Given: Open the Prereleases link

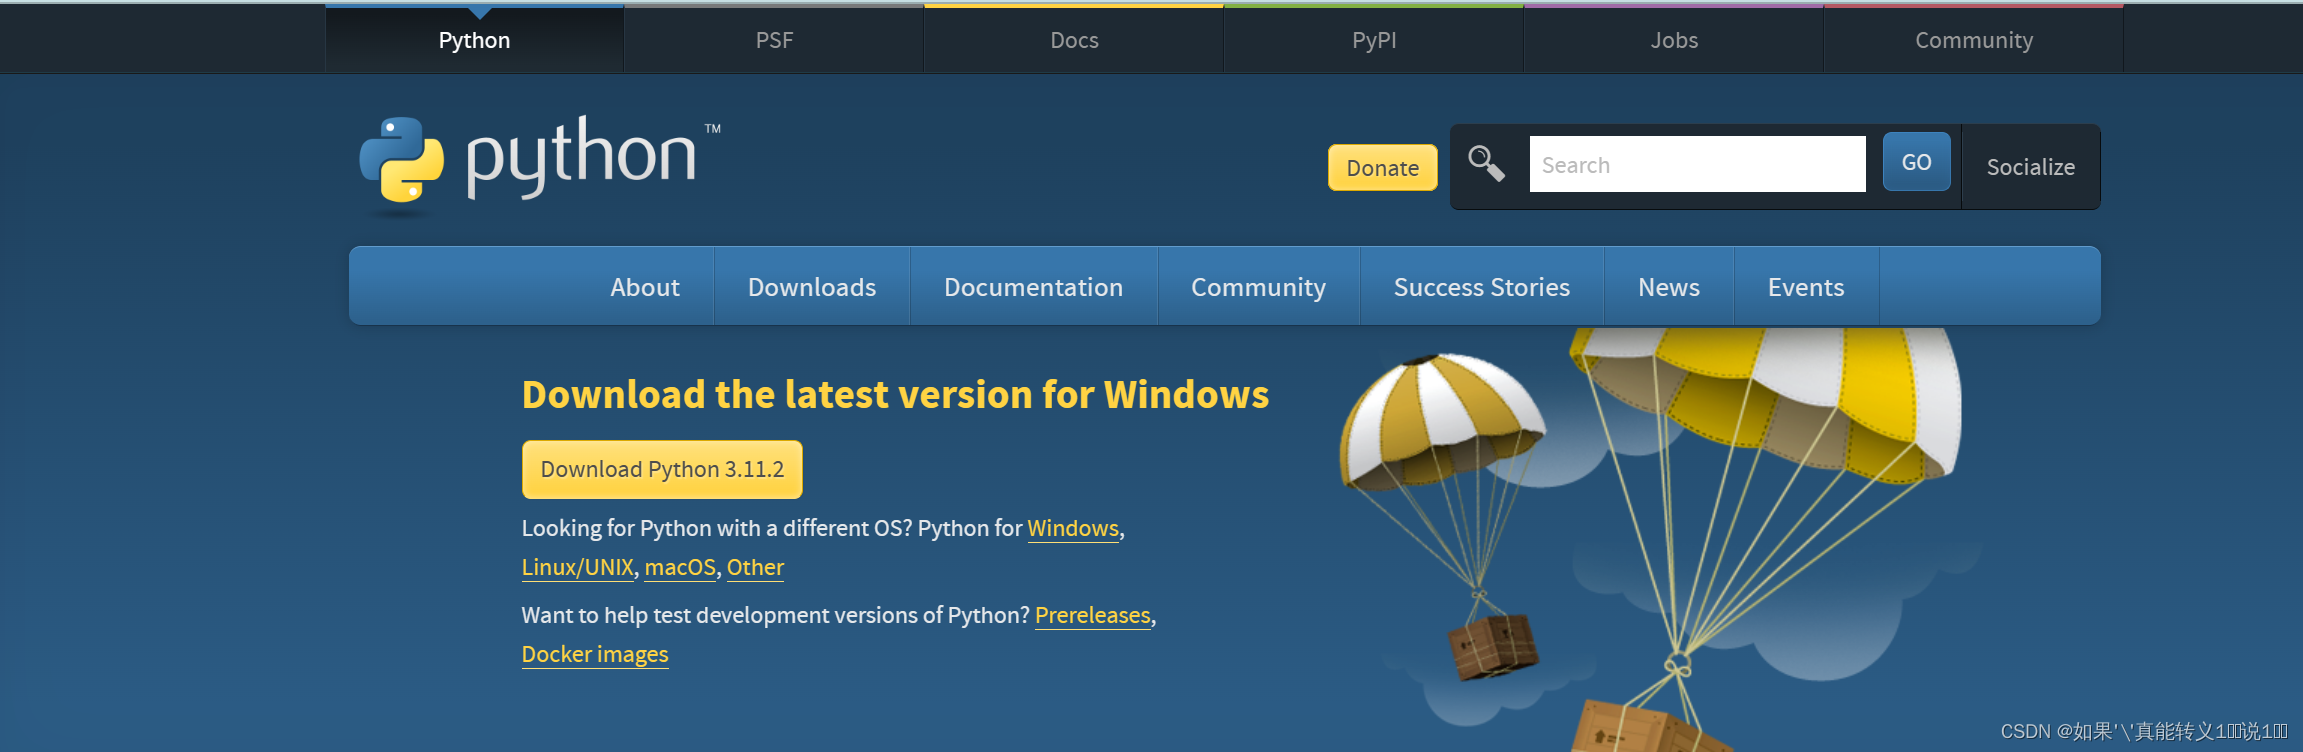Looking at the screenshot, I should tap(1093, 615).
